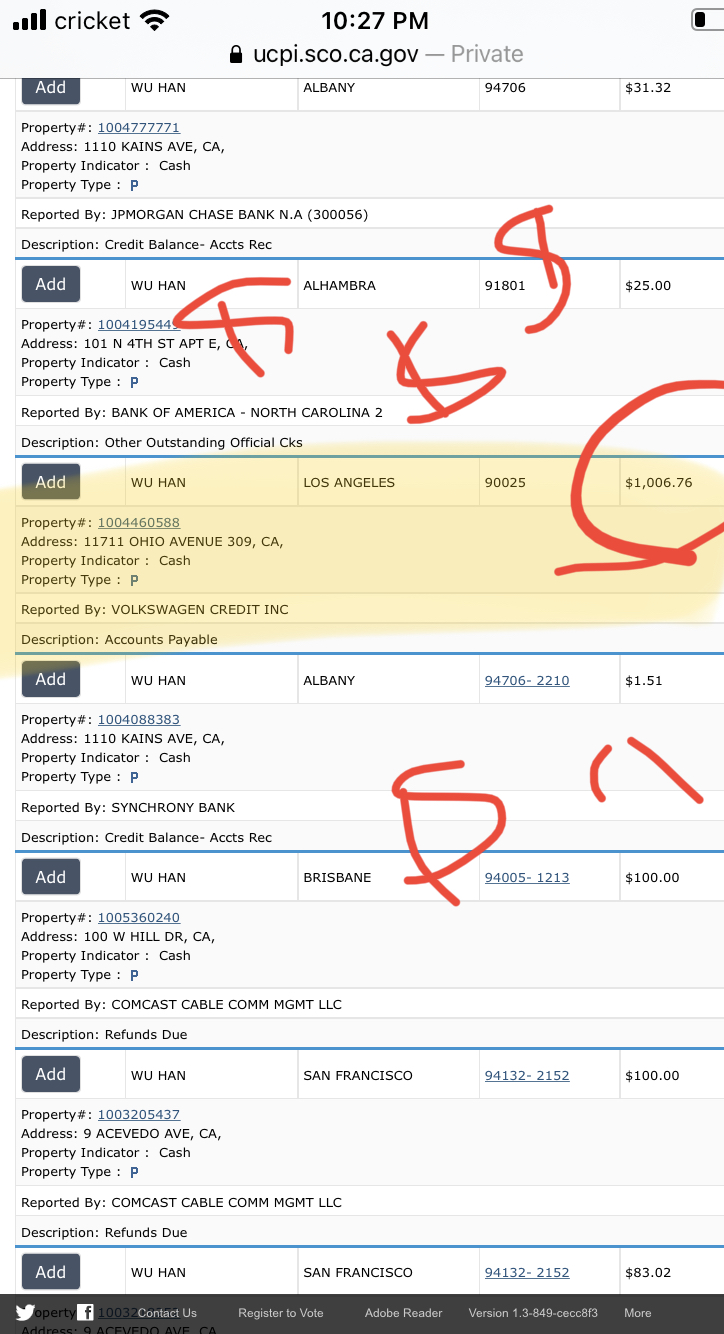The width and height of the screenshot is (724, 1334).
Task: Add the BRISBANE $100.00 property
Action: click(51, 877)
